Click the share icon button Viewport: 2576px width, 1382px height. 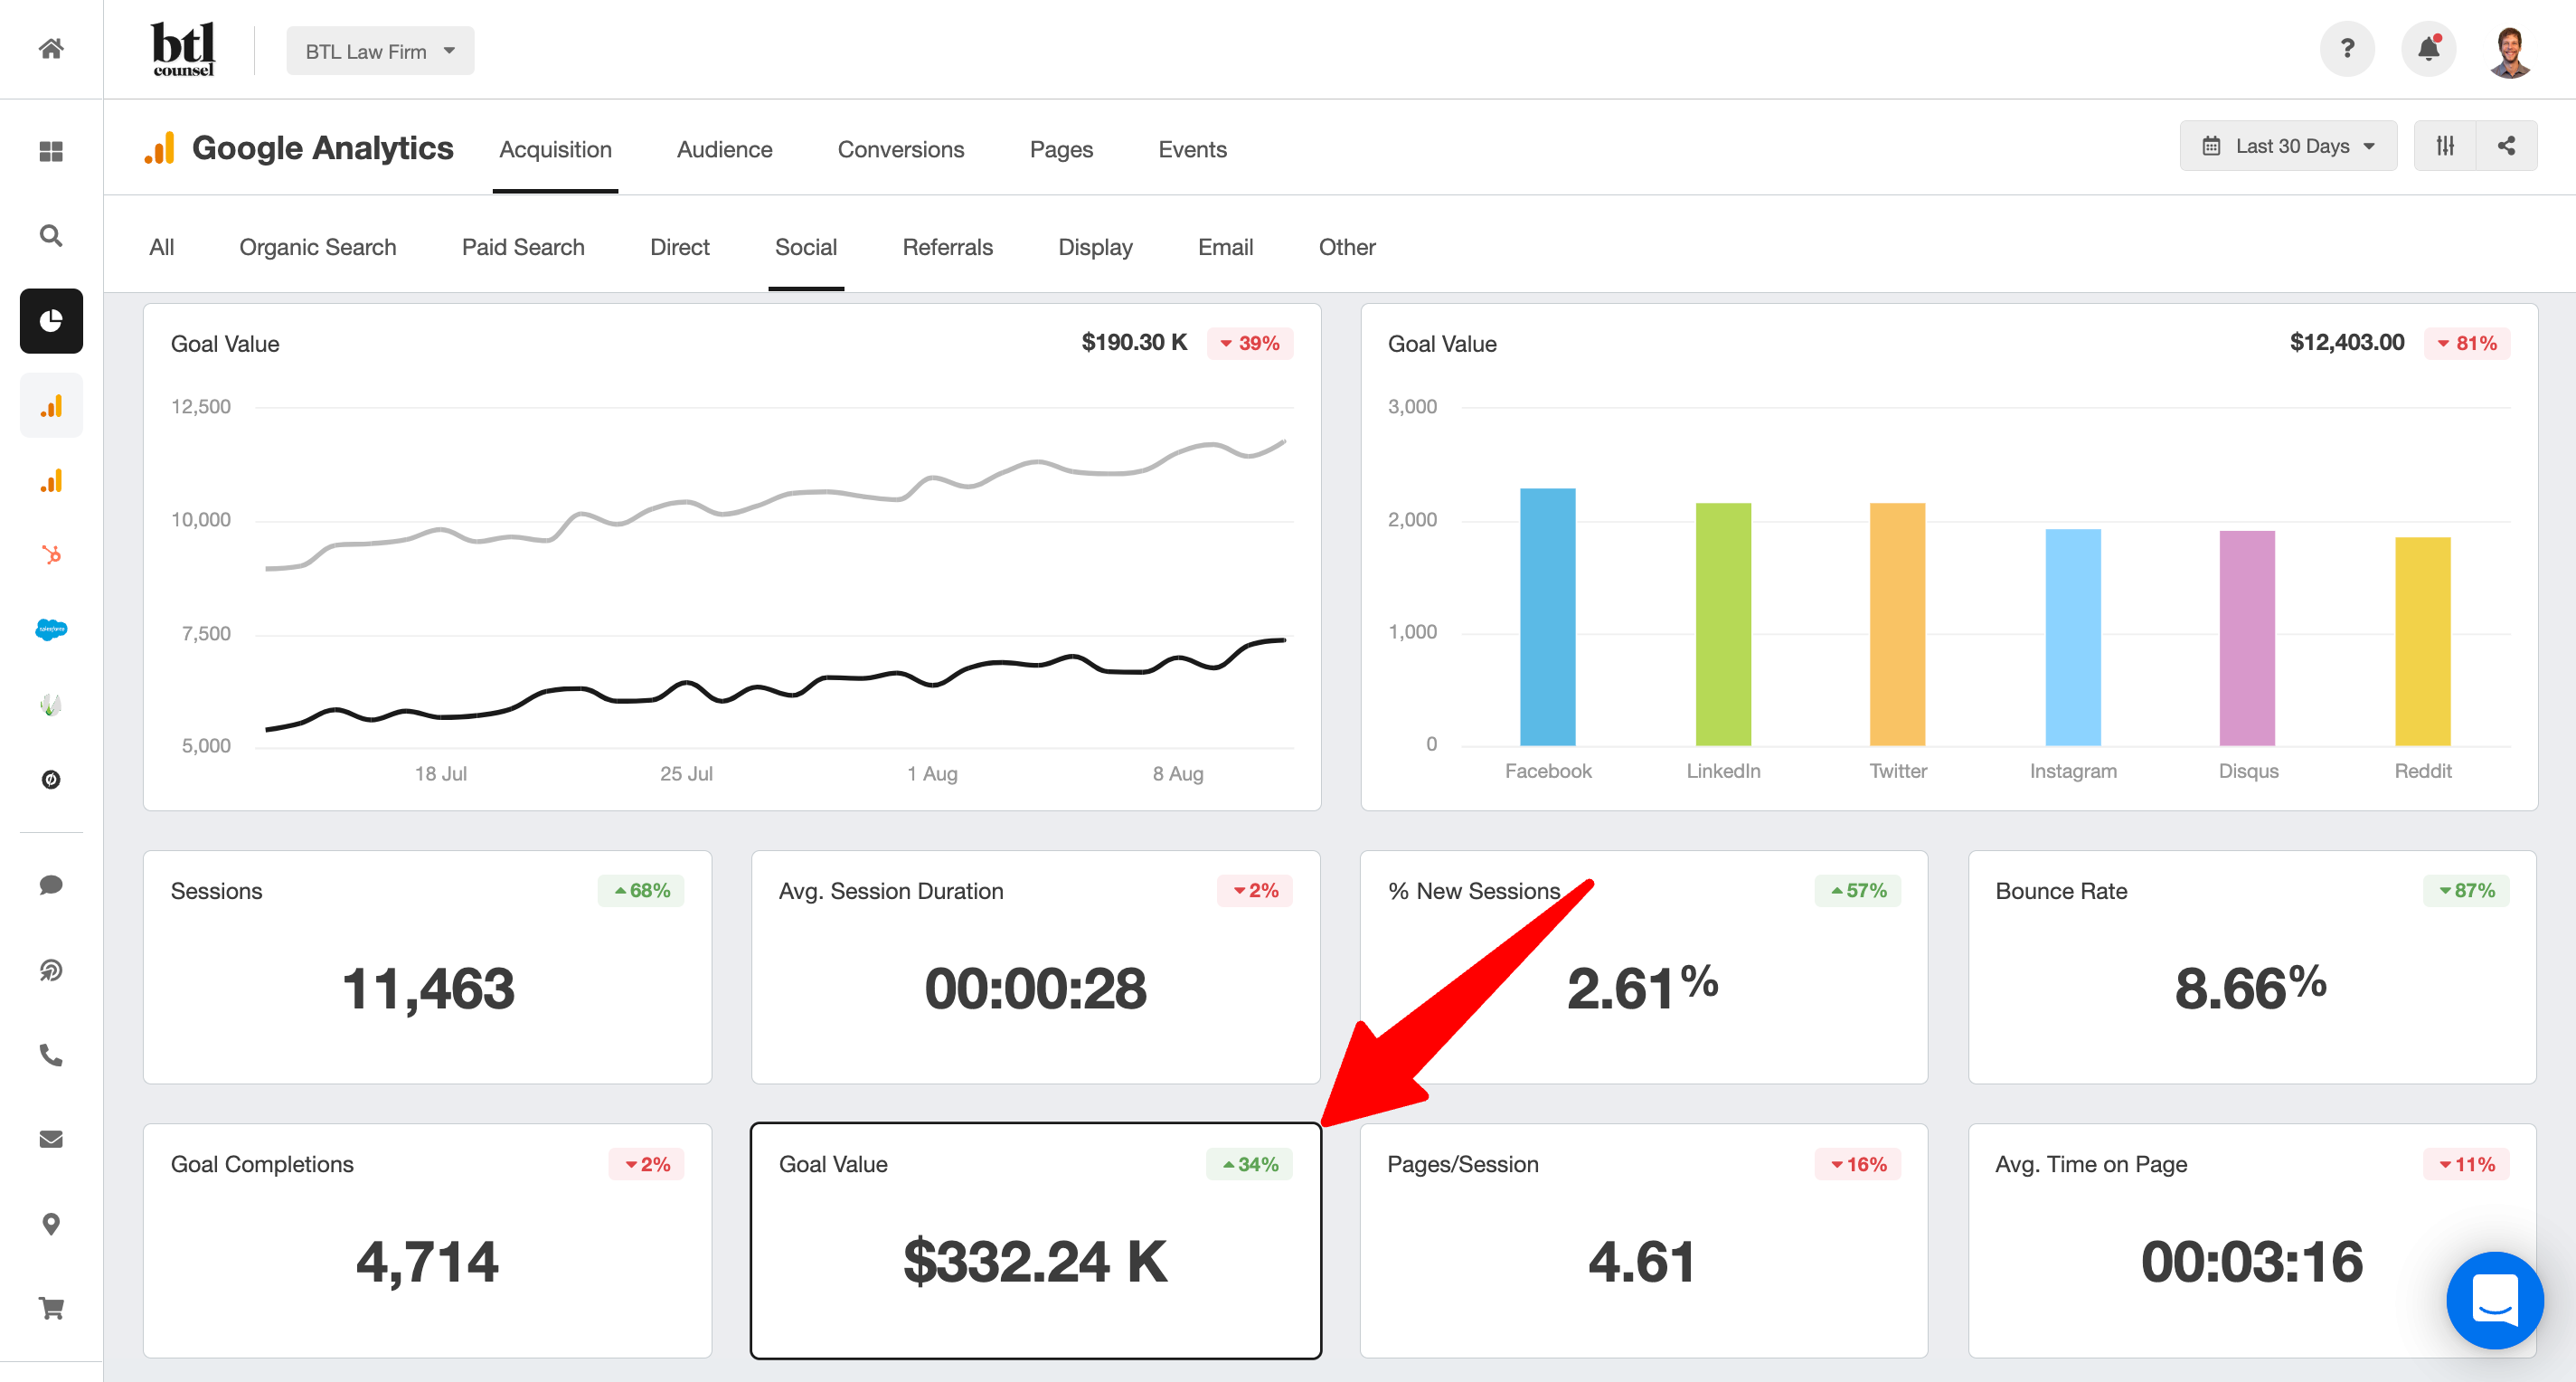click(2506, 146)
